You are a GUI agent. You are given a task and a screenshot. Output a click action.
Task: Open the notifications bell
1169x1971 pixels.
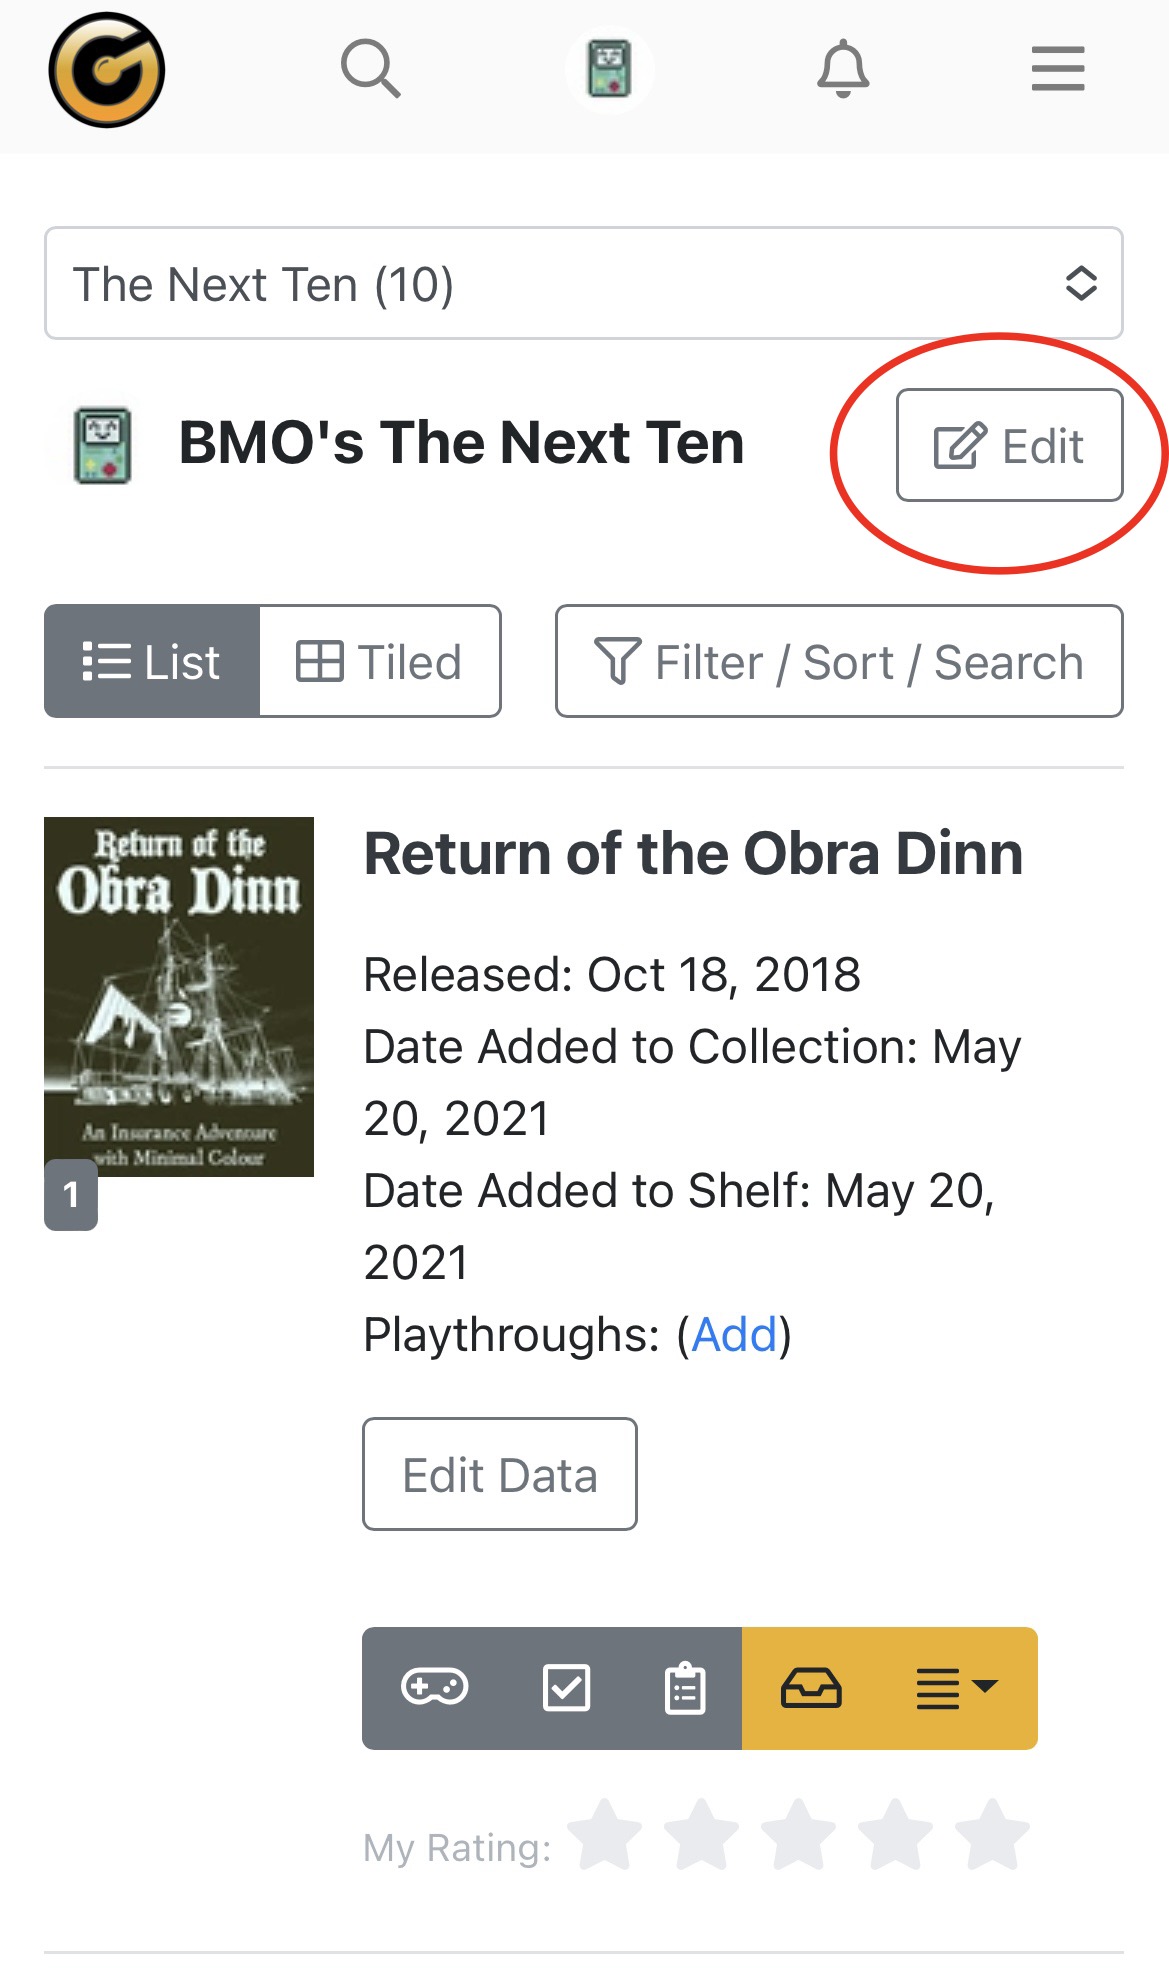click(x=844, y=69)
